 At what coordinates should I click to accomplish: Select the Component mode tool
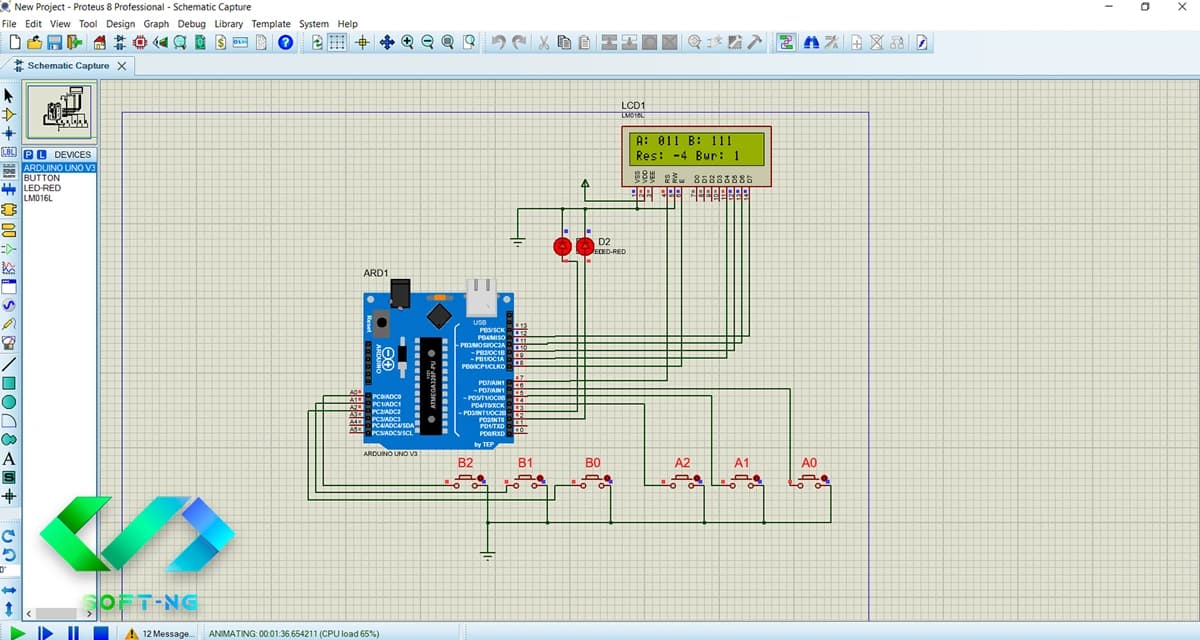click(x=9, y=114)
